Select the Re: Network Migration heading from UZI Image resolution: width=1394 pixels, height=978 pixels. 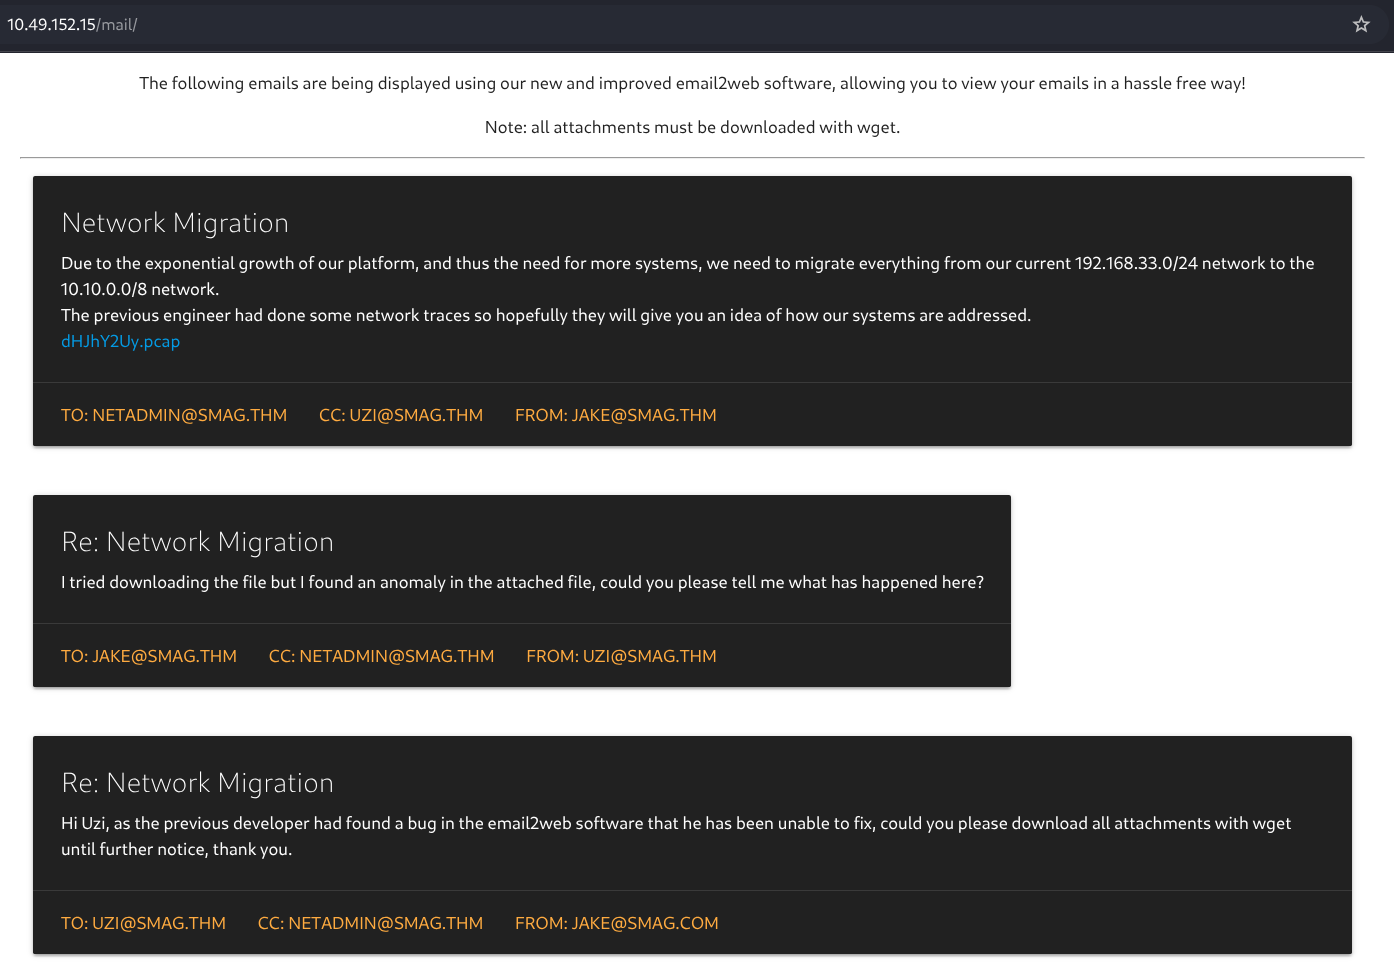(197, 542)
